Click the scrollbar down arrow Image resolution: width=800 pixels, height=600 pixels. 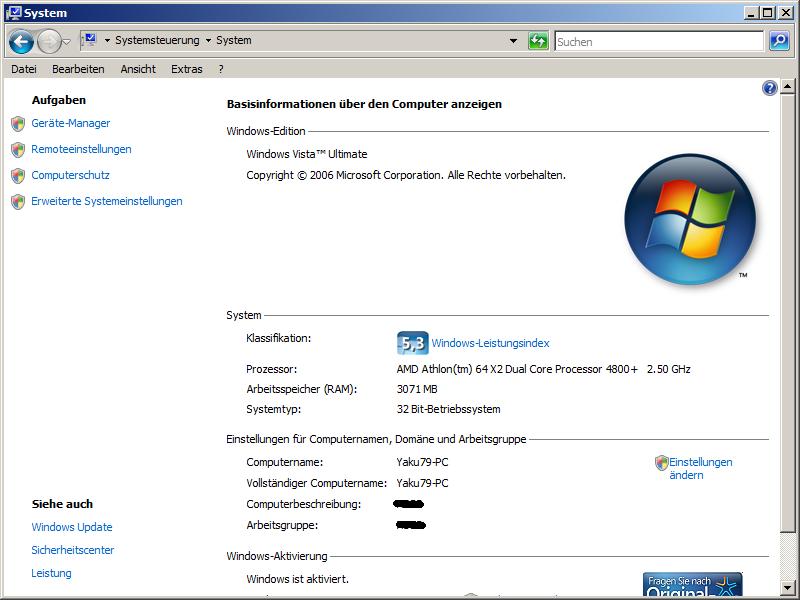(x=787, y=588)
